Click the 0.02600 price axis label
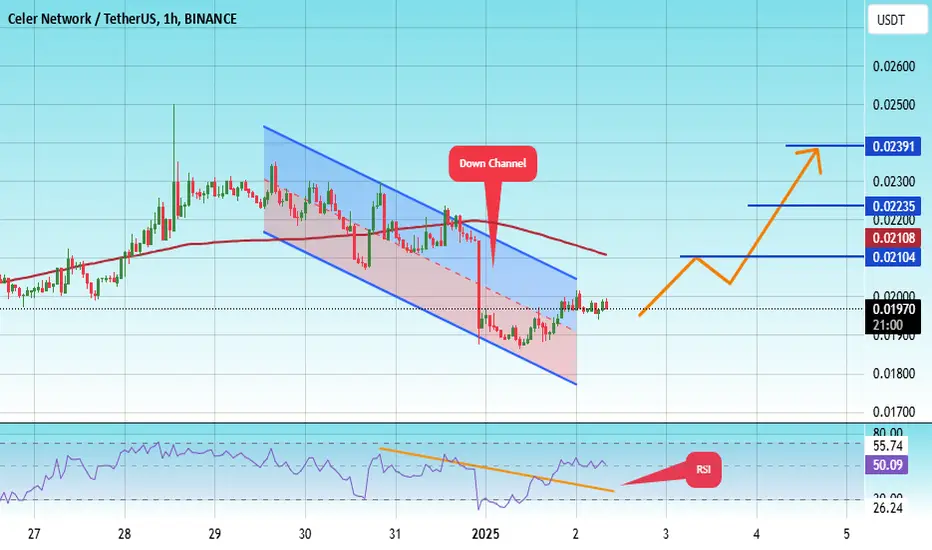The width and height of the screenshot is (932, 550). [893, 67]
